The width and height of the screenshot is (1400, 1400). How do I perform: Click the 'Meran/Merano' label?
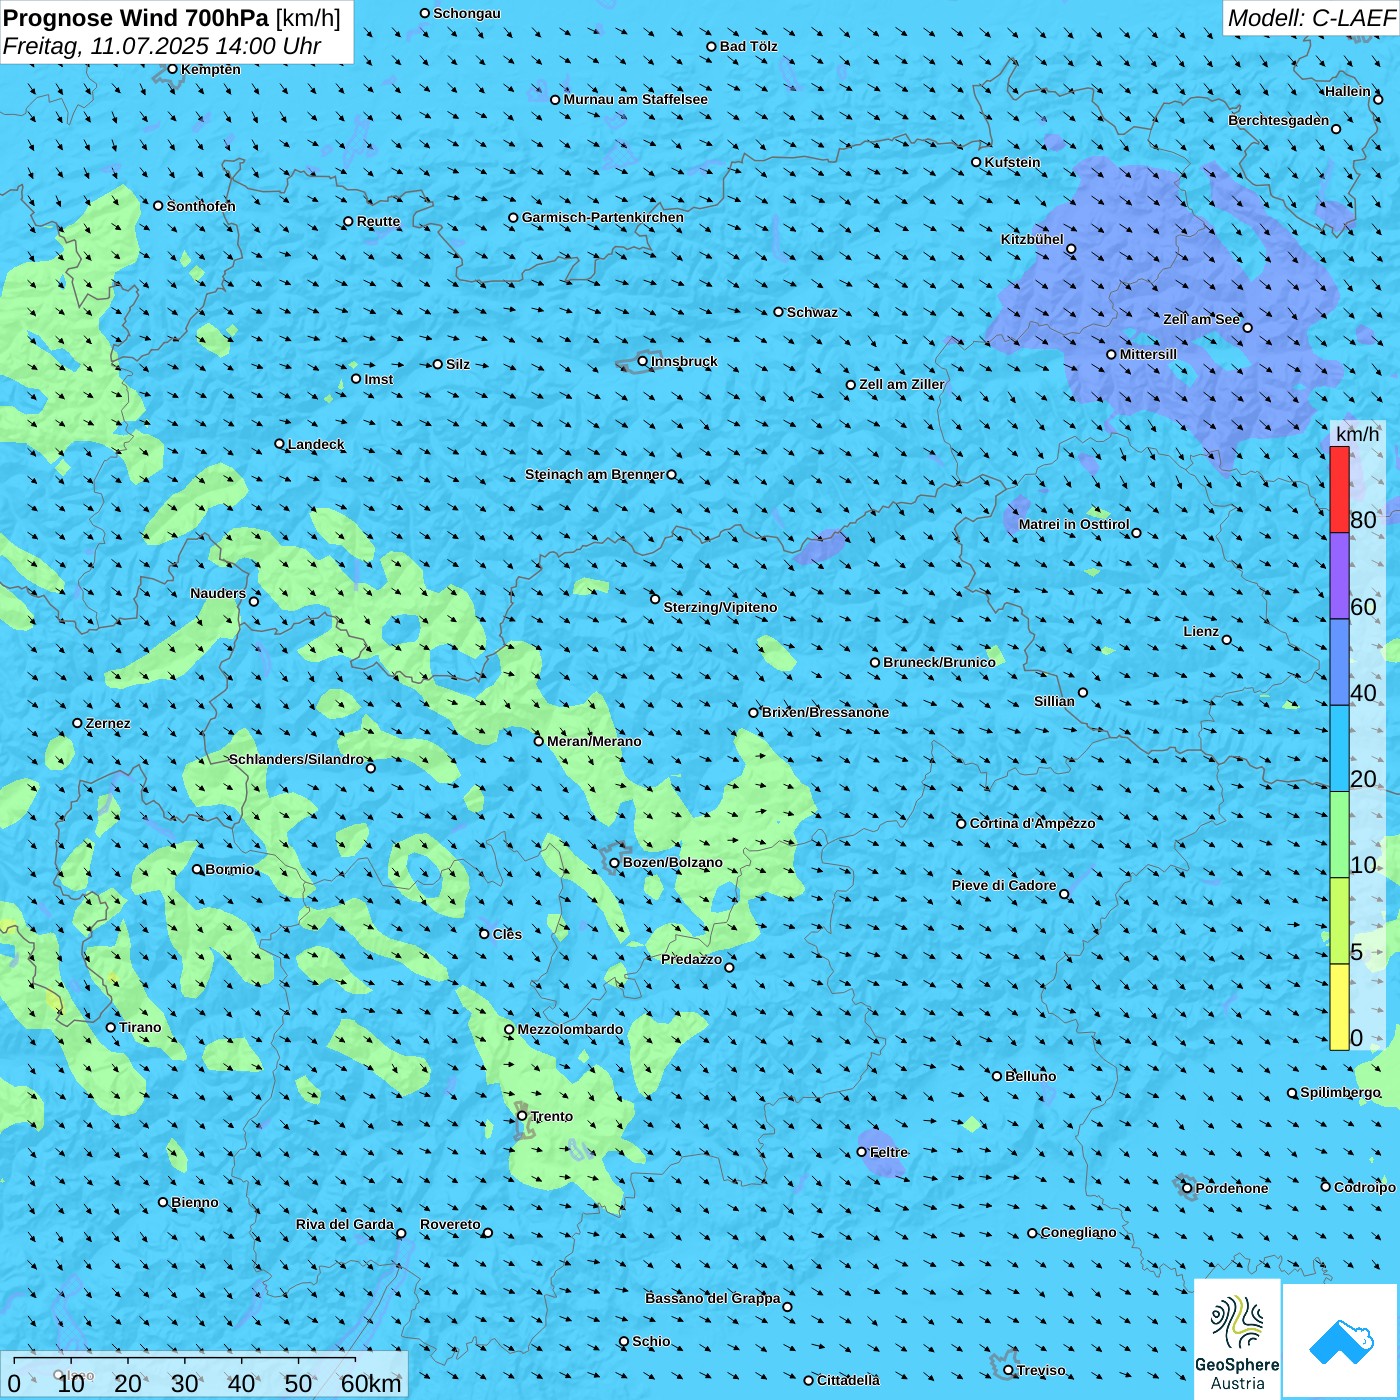(x=594, y=741)
